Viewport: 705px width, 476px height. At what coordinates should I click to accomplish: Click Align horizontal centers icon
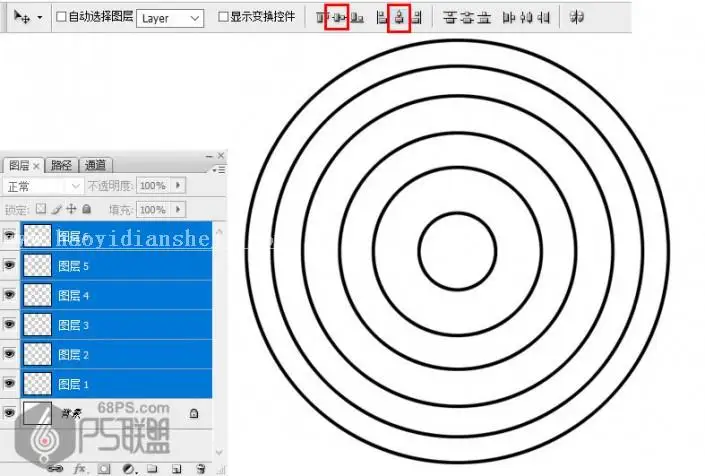(x=399, y=18)
